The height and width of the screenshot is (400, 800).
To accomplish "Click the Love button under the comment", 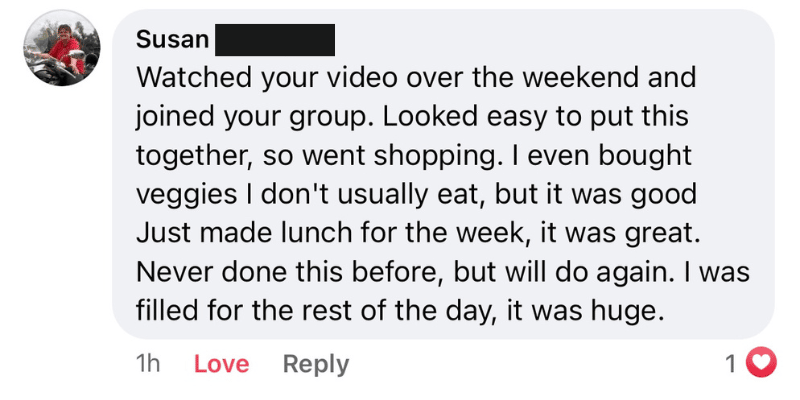I will [x=221, y=364].
